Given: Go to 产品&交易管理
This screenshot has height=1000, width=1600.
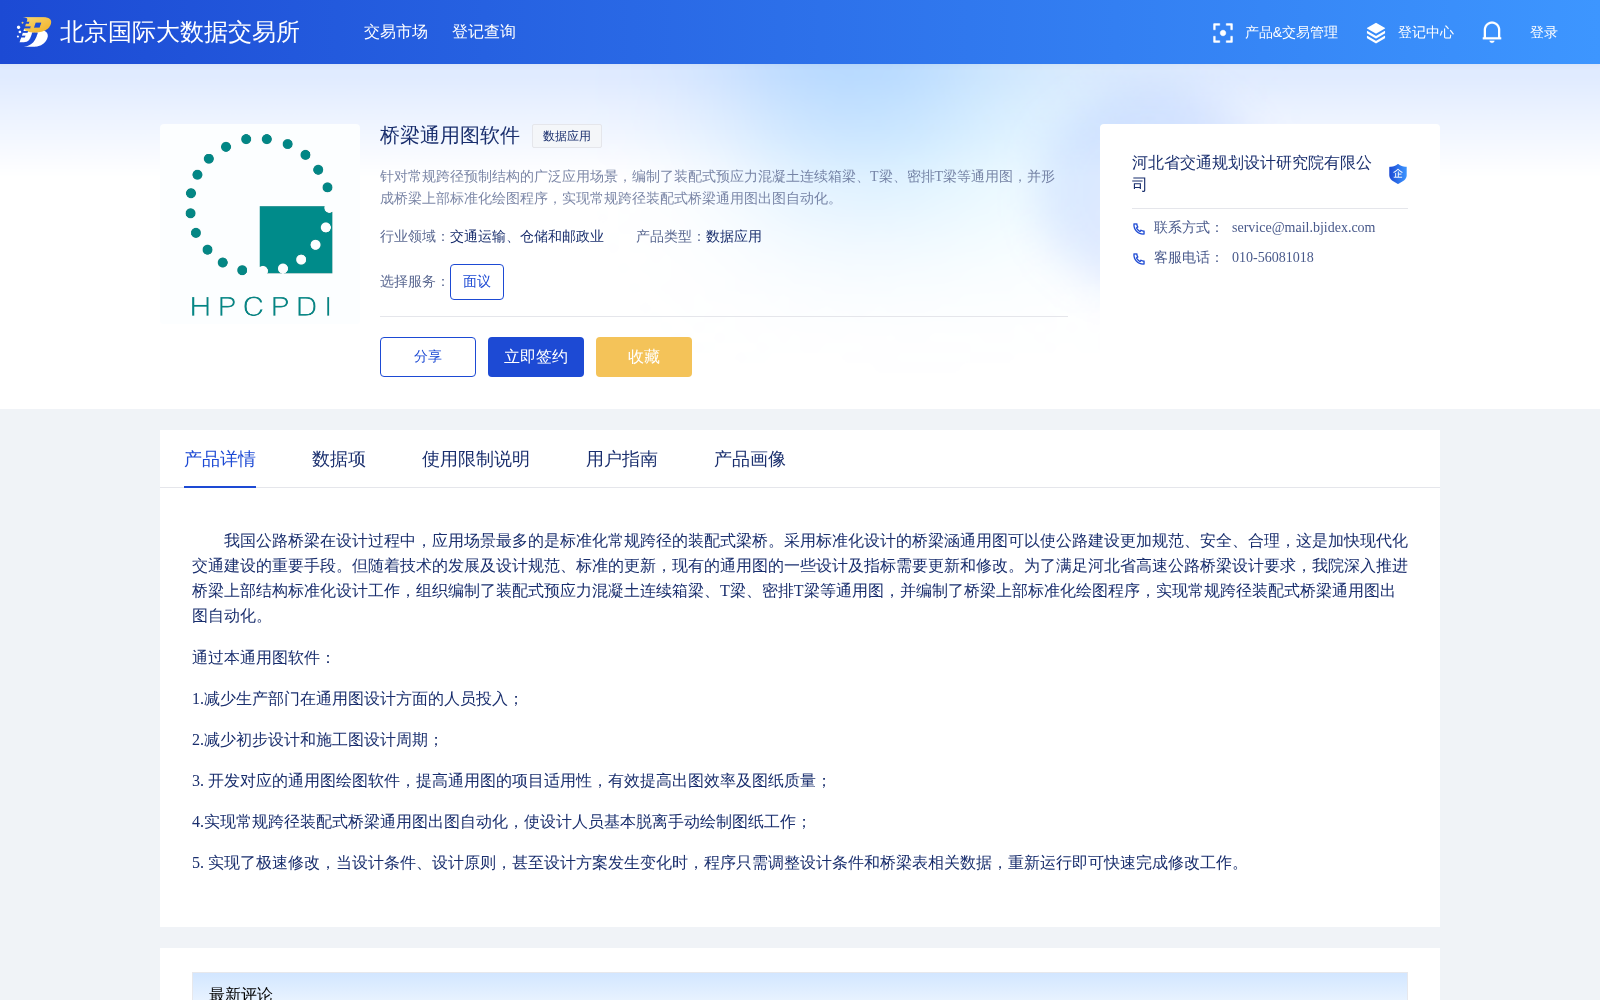Looking at the screenshot, I should [x=1291, y=33].
